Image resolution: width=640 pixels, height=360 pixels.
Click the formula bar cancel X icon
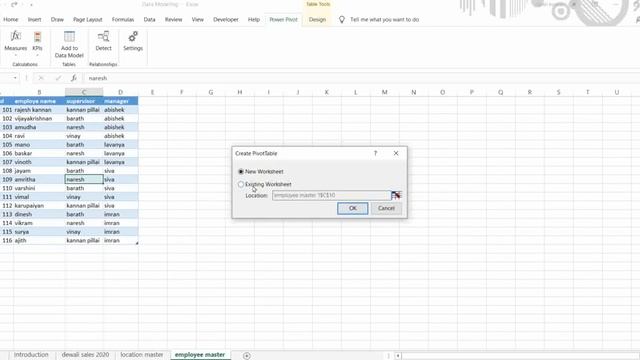(x=41, y=78)
